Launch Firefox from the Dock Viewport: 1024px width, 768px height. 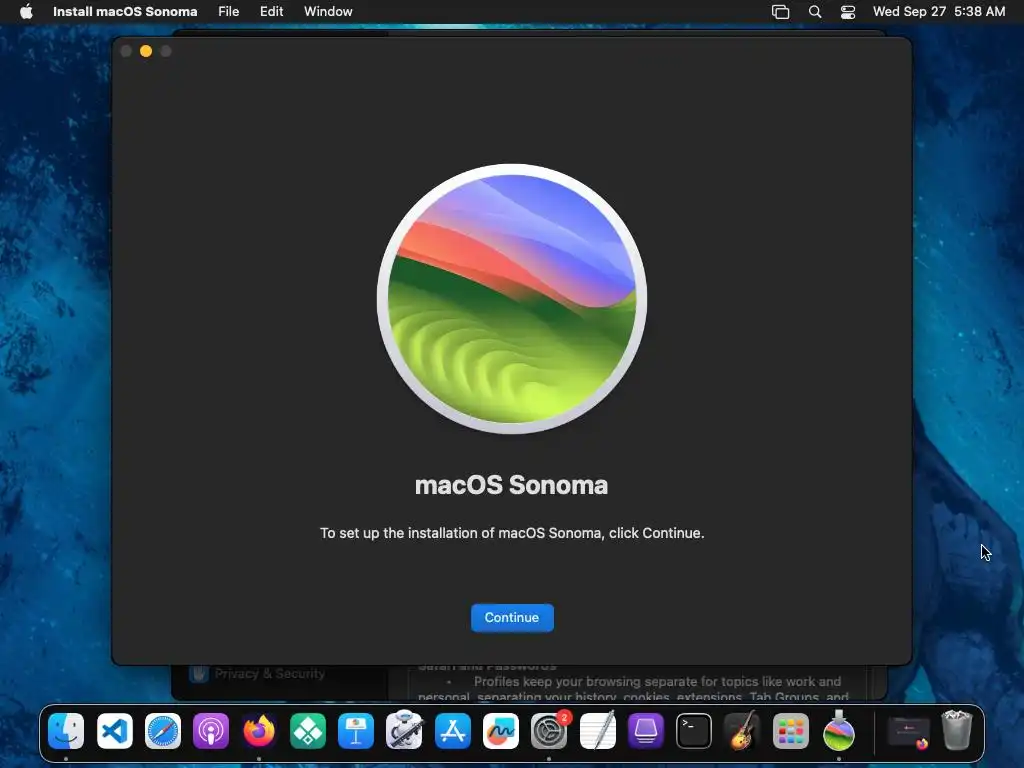click(259, 731)
